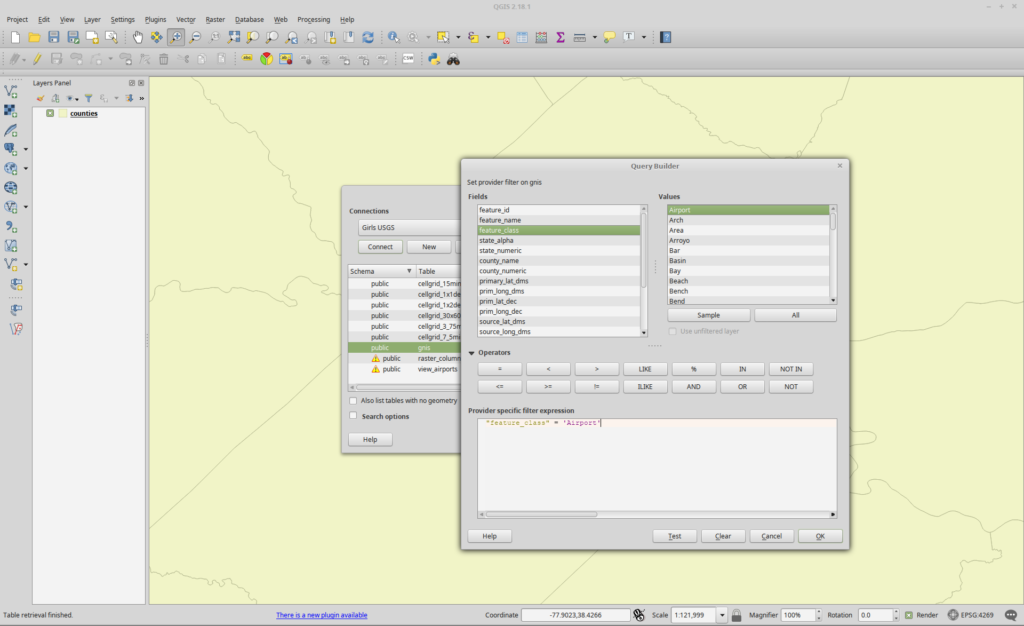1024x626 pixels.
Task: Open the Layer menu
Action: [92, 19]
